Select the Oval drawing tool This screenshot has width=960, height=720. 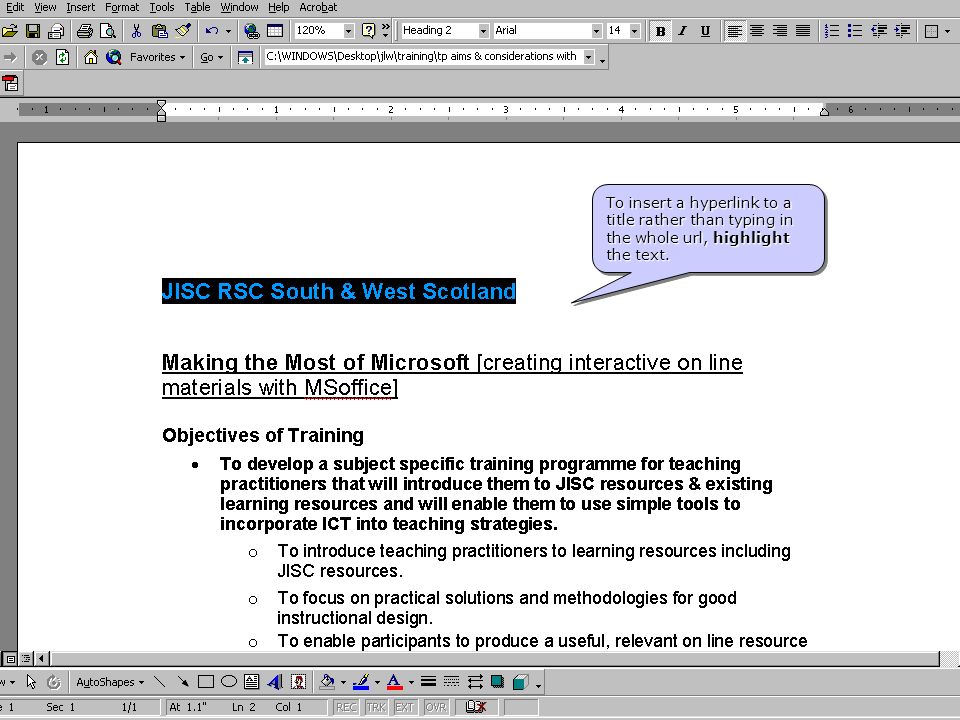(229, 681)
